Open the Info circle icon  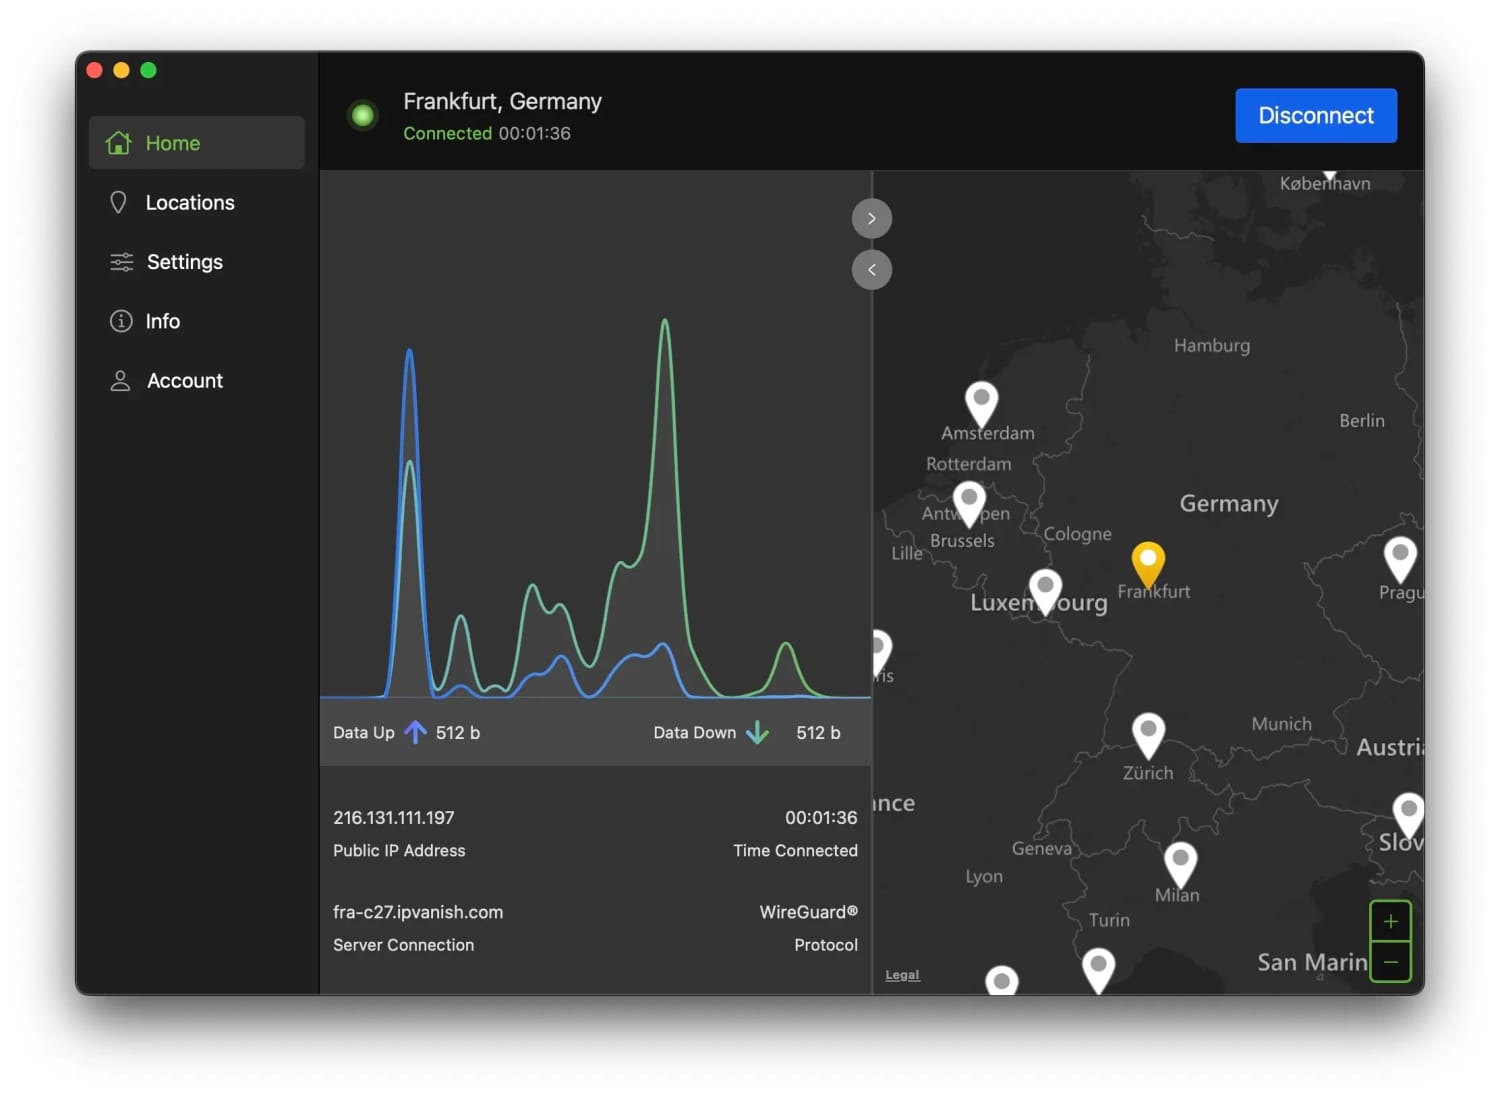point(119,321)
